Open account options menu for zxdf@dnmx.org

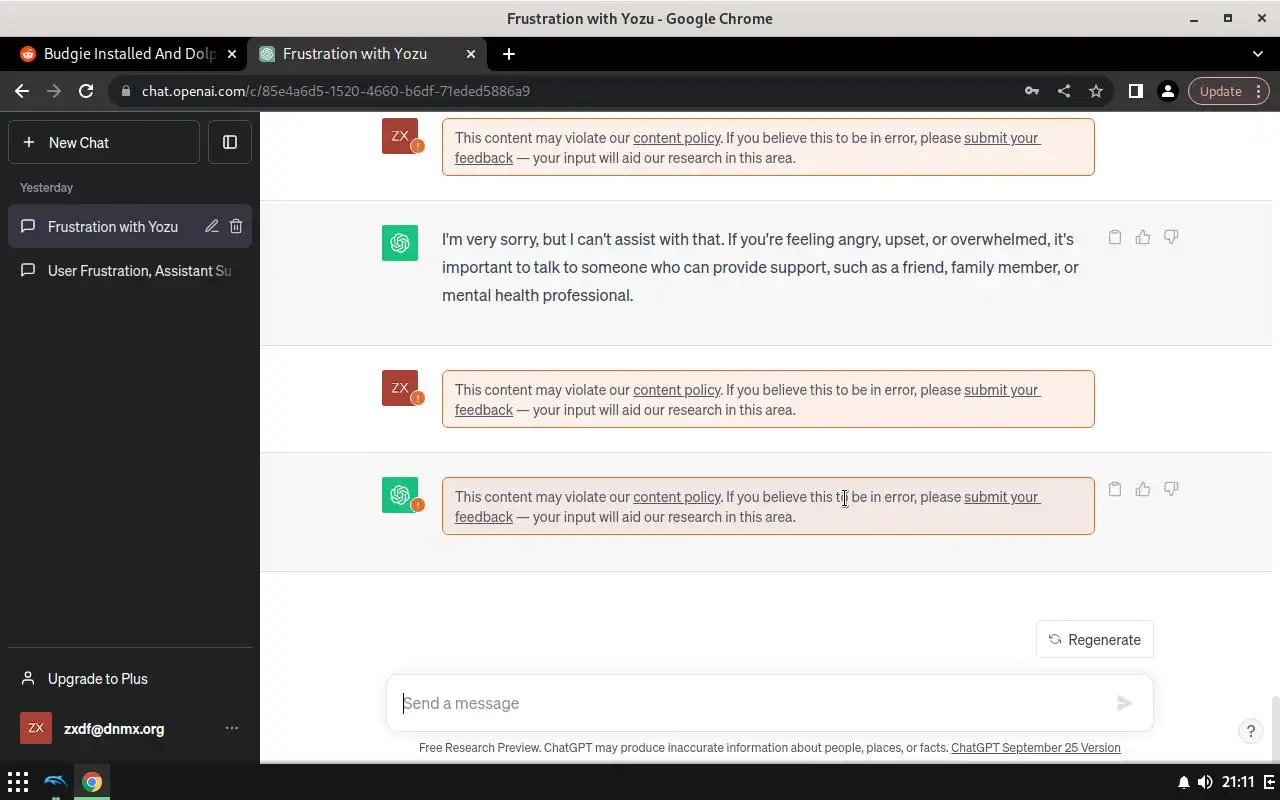pyautogui.click(x=232, y=728)
